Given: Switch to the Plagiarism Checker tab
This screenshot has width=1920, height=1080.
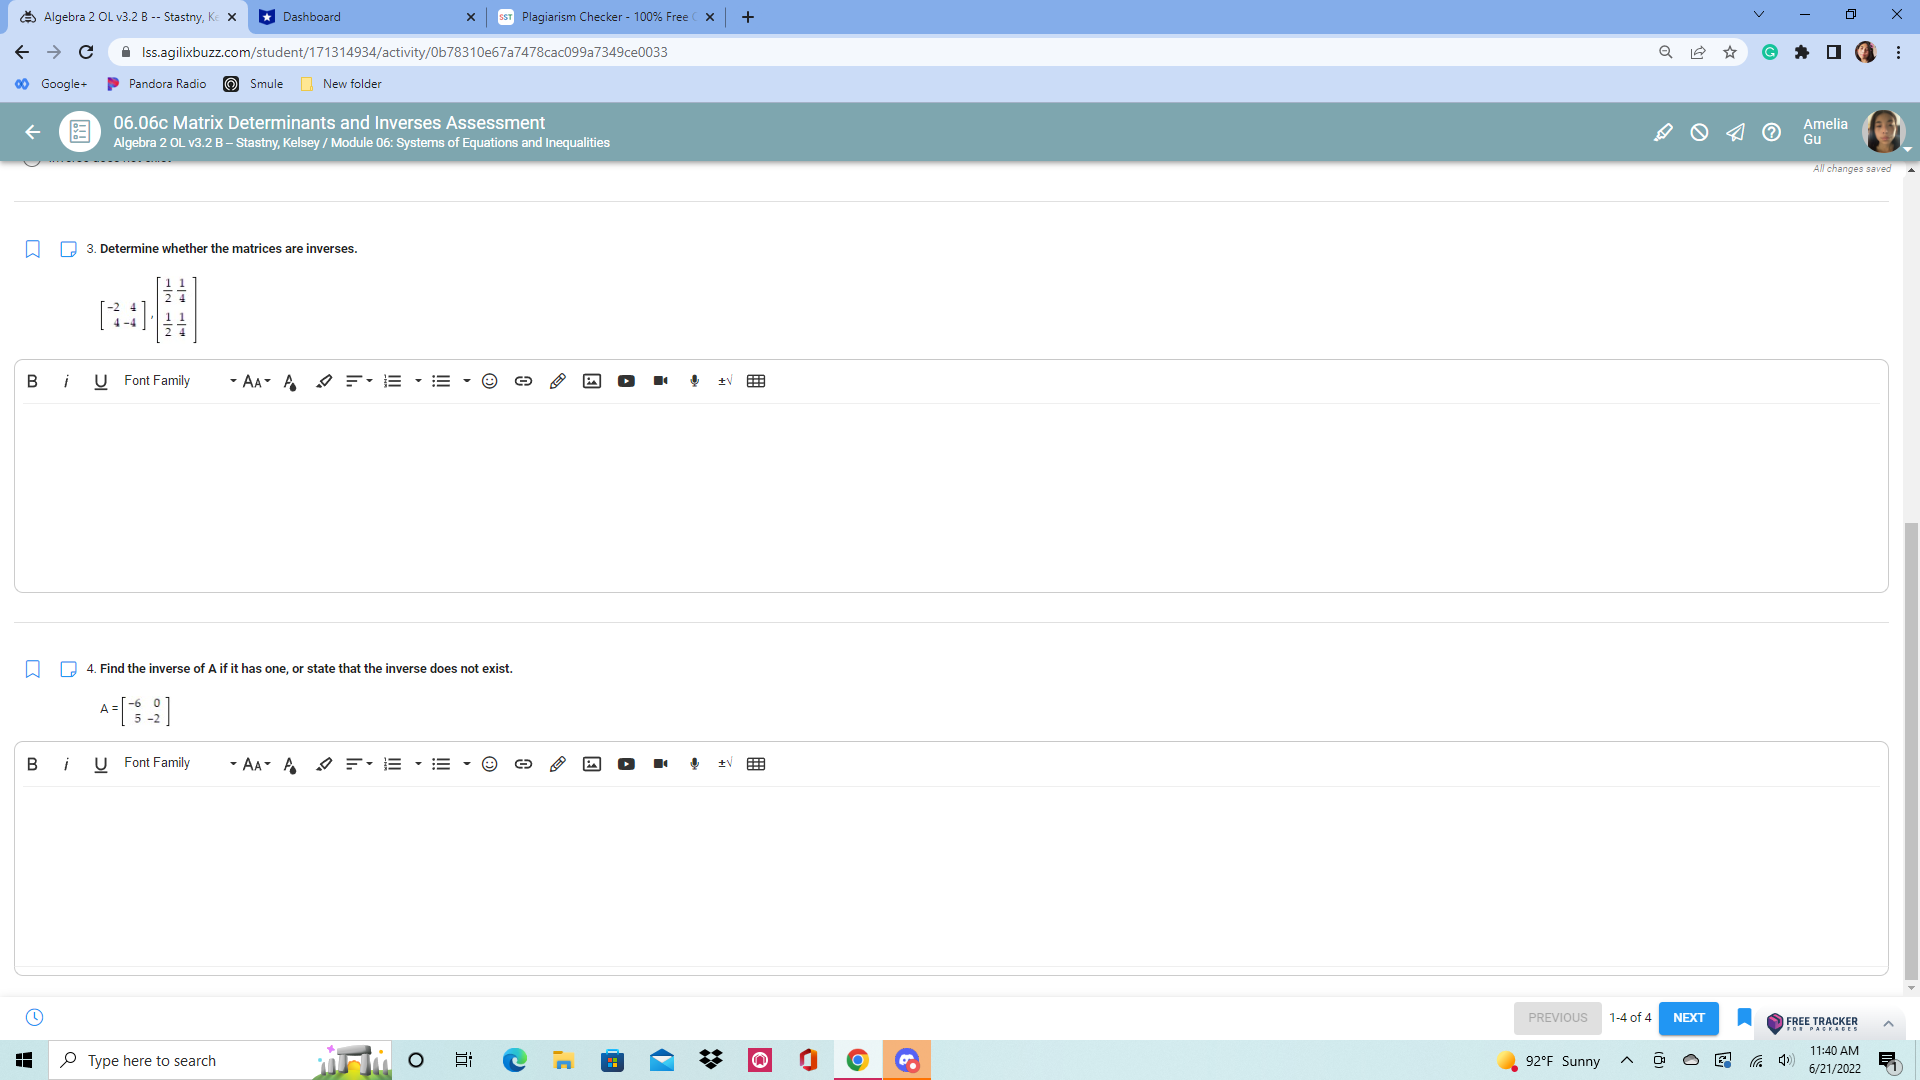Looking at the screenshot, I should tap(601, 16).
